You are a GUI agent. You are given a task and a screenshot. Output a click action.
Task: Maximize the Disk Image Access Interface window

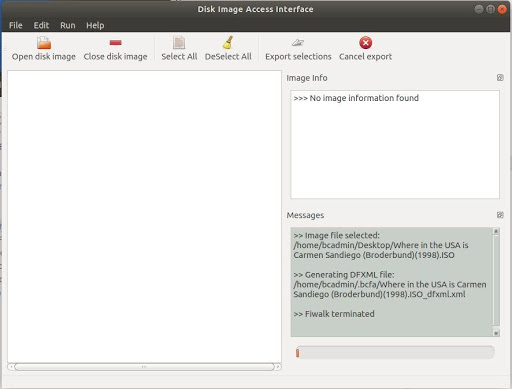coord(490,9)
